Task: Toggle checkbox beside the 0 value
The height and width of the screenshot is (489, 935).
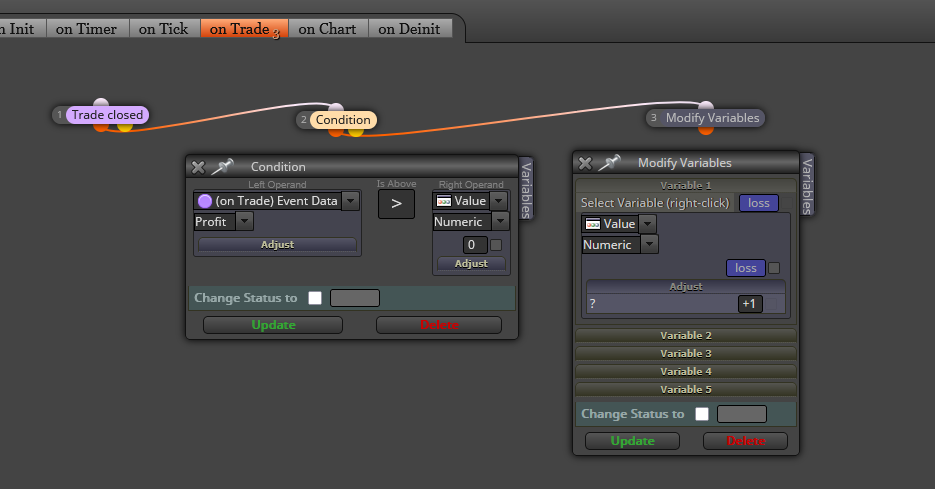Action: point(496,245)
